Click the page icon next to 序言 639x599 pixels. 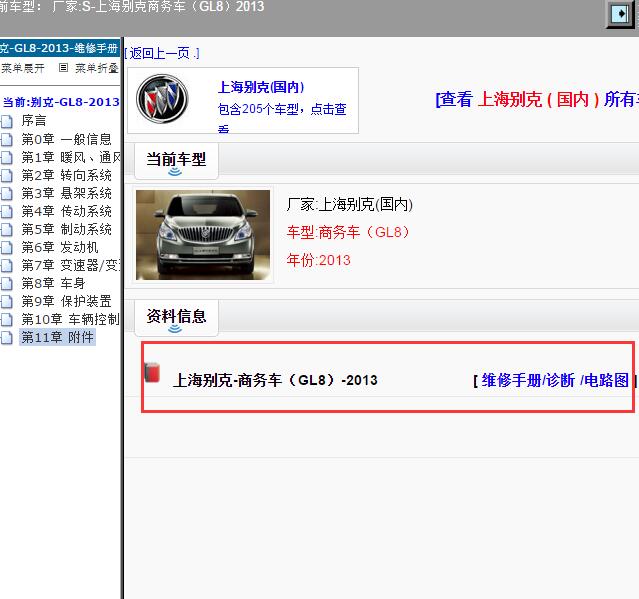[7, 121]
